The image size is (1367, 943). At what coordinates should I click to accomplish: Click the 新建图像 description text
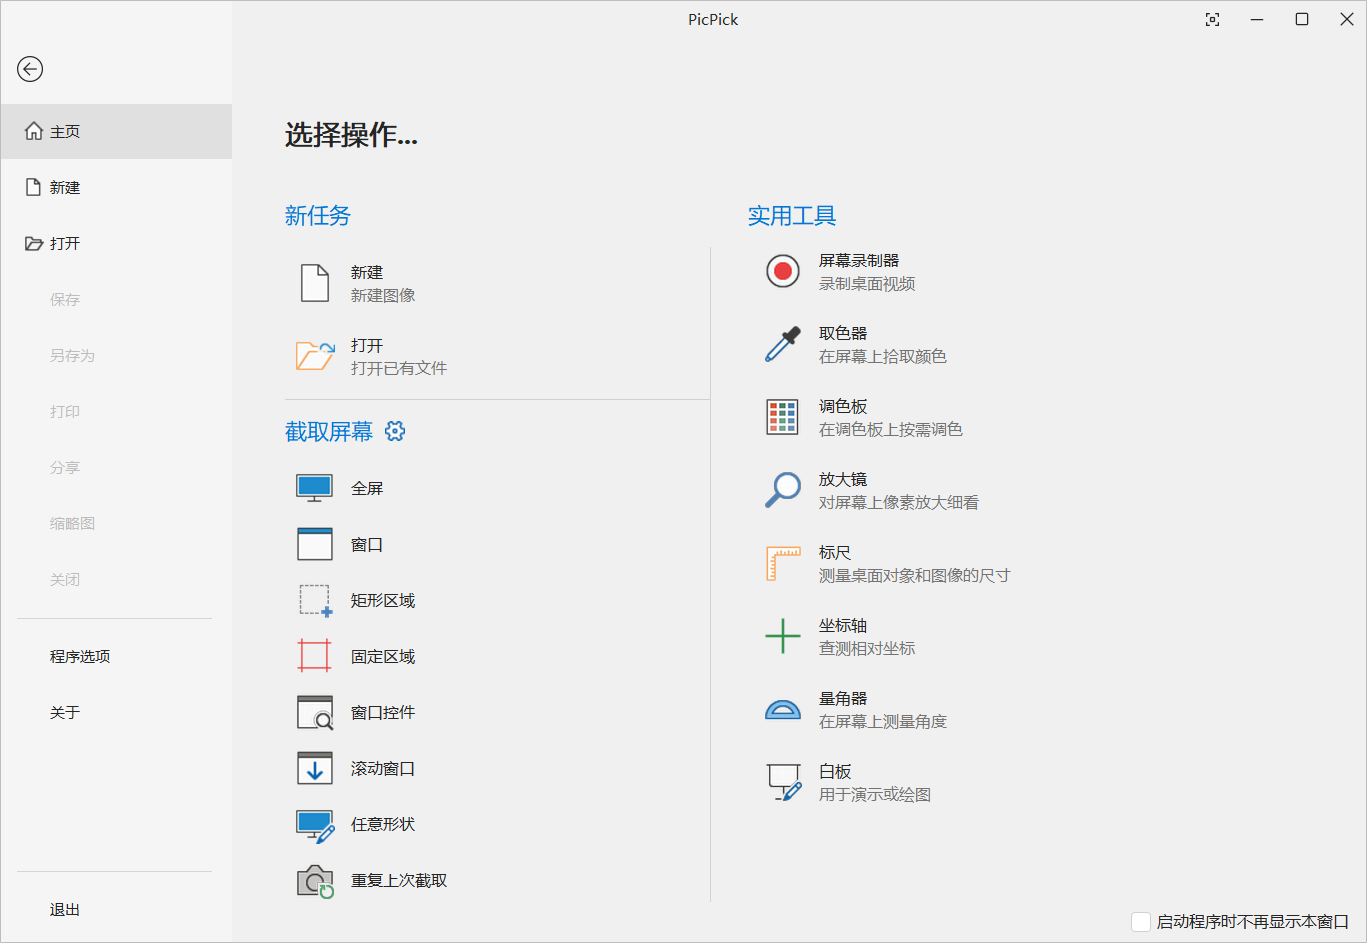tap(383, 295)
